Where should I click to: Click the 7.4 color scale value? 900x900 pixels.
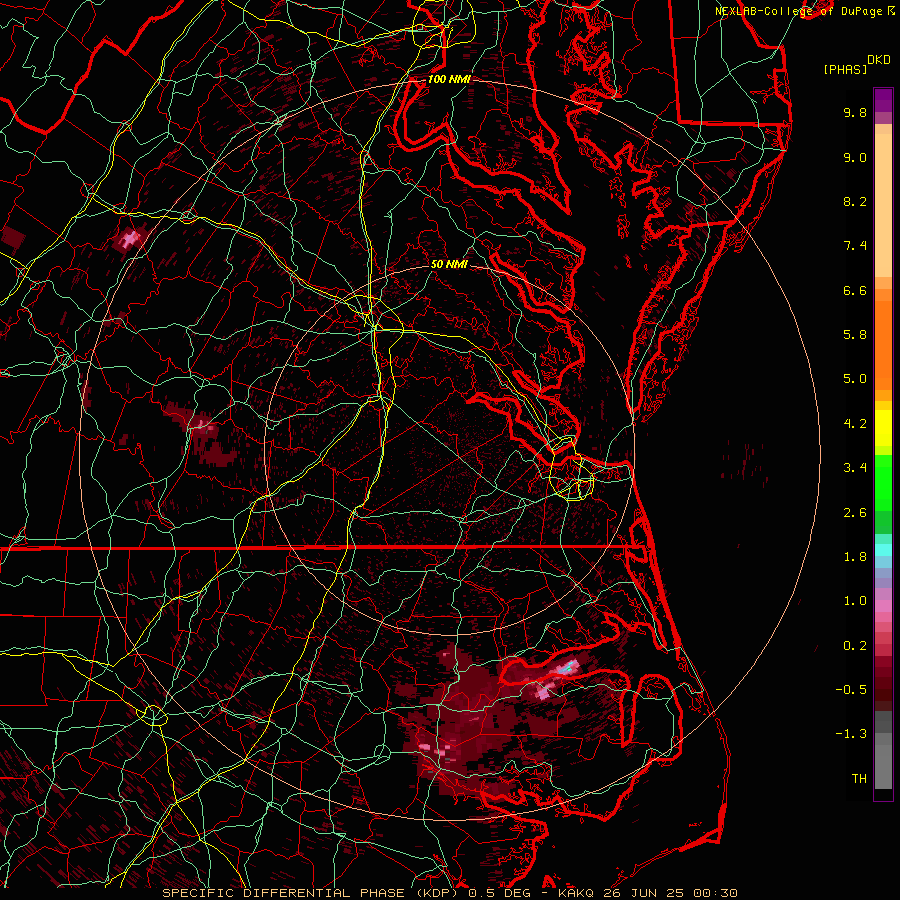(x=855, y=246)
